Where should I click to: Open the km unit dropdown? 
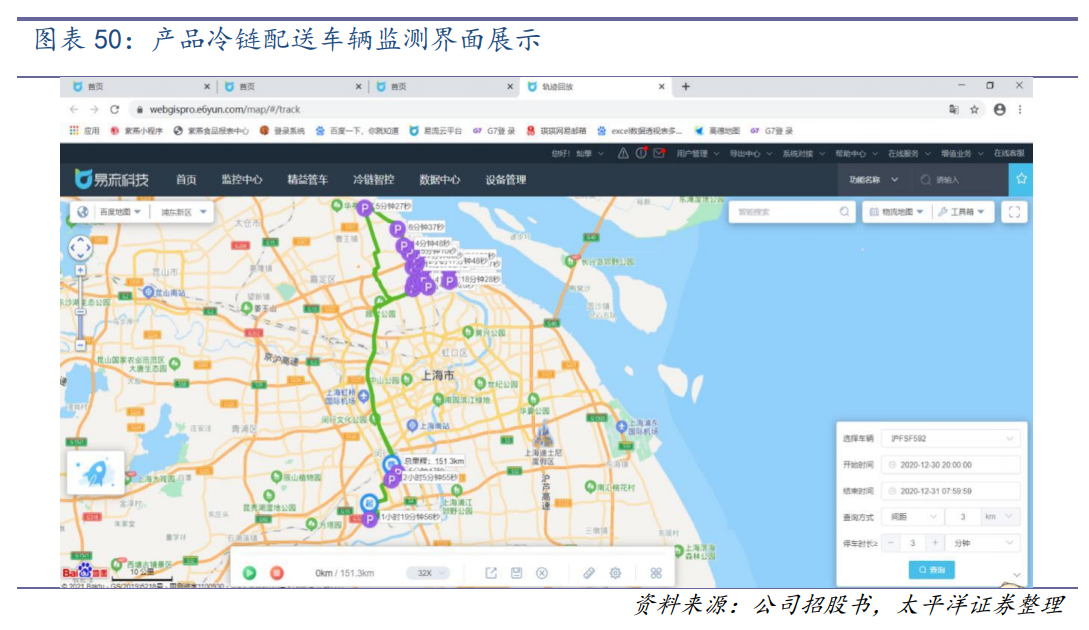pos(999,517)
